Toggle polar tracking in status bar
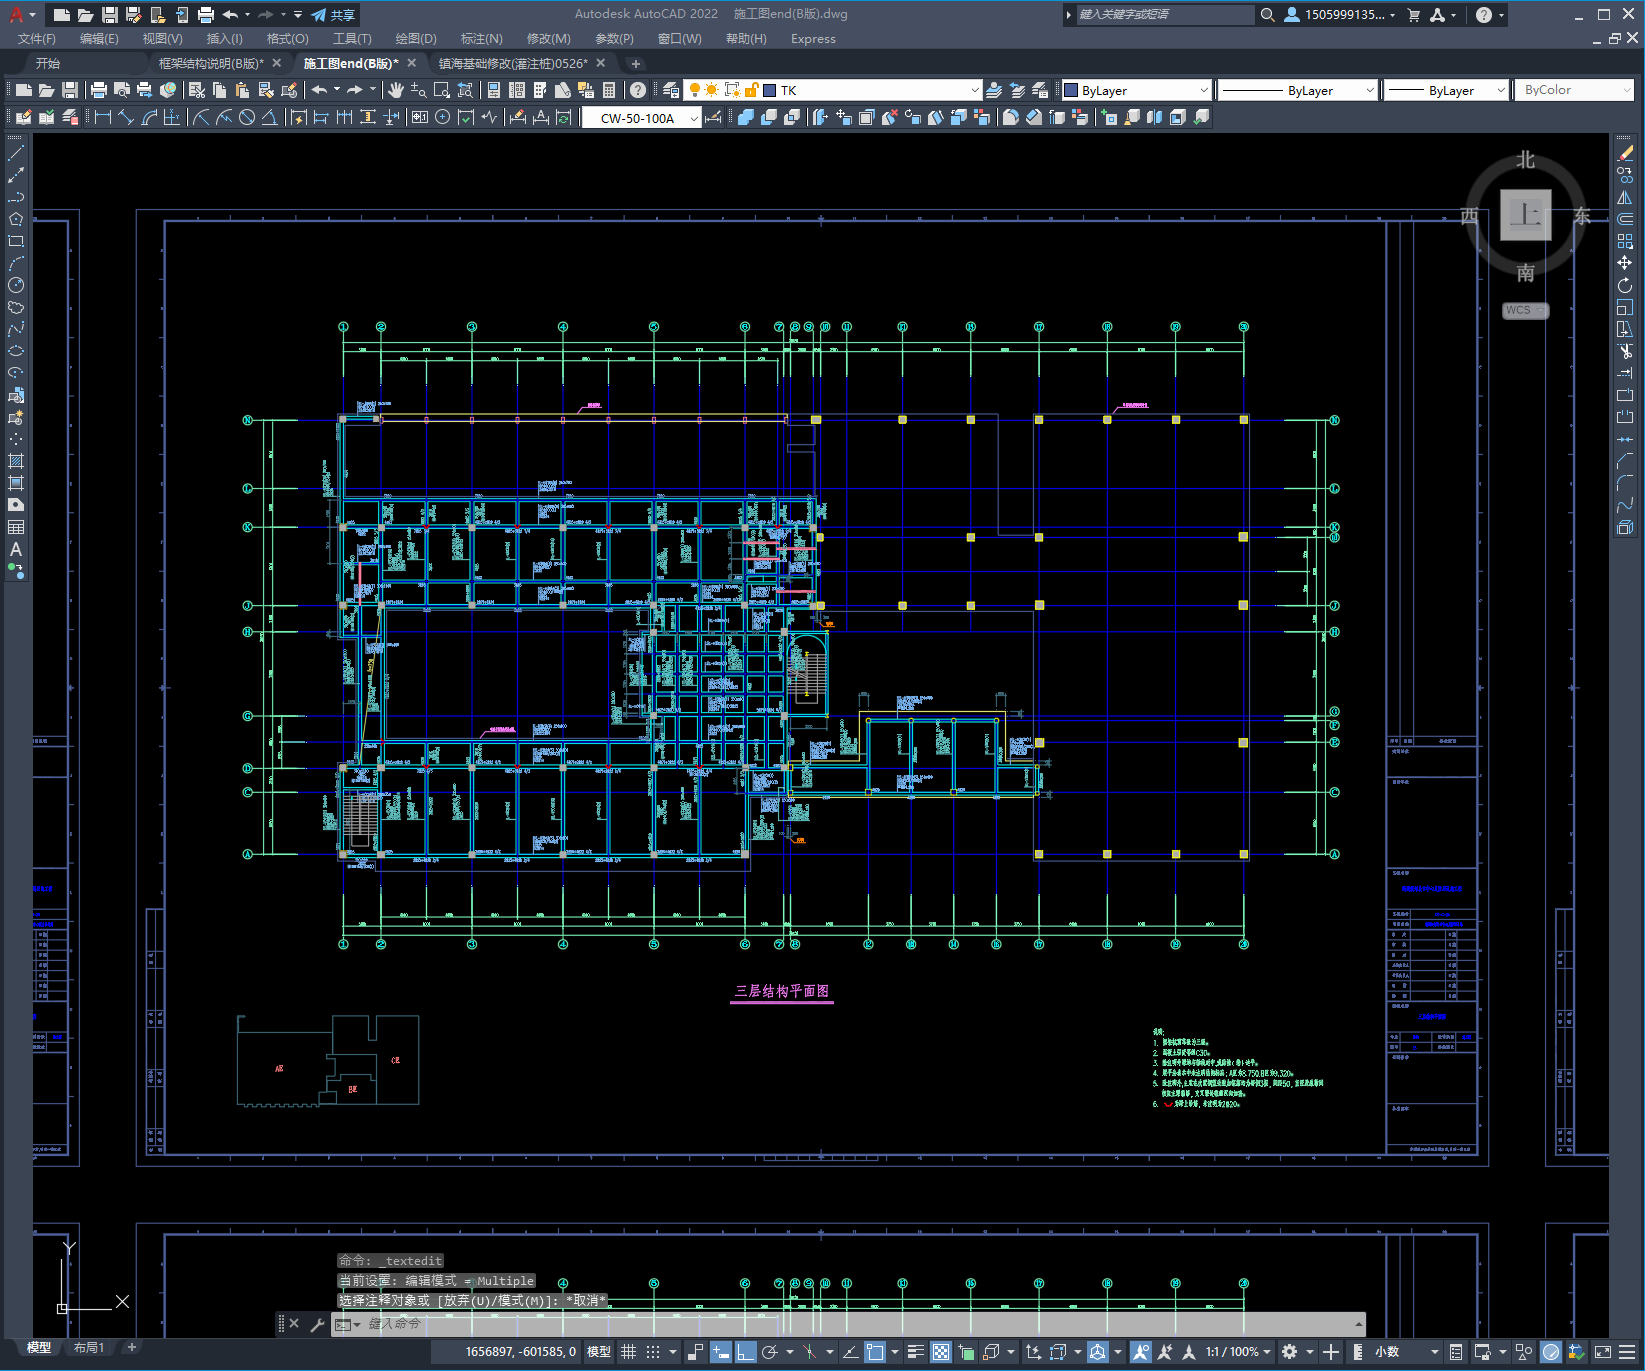 click(770, 1352)
